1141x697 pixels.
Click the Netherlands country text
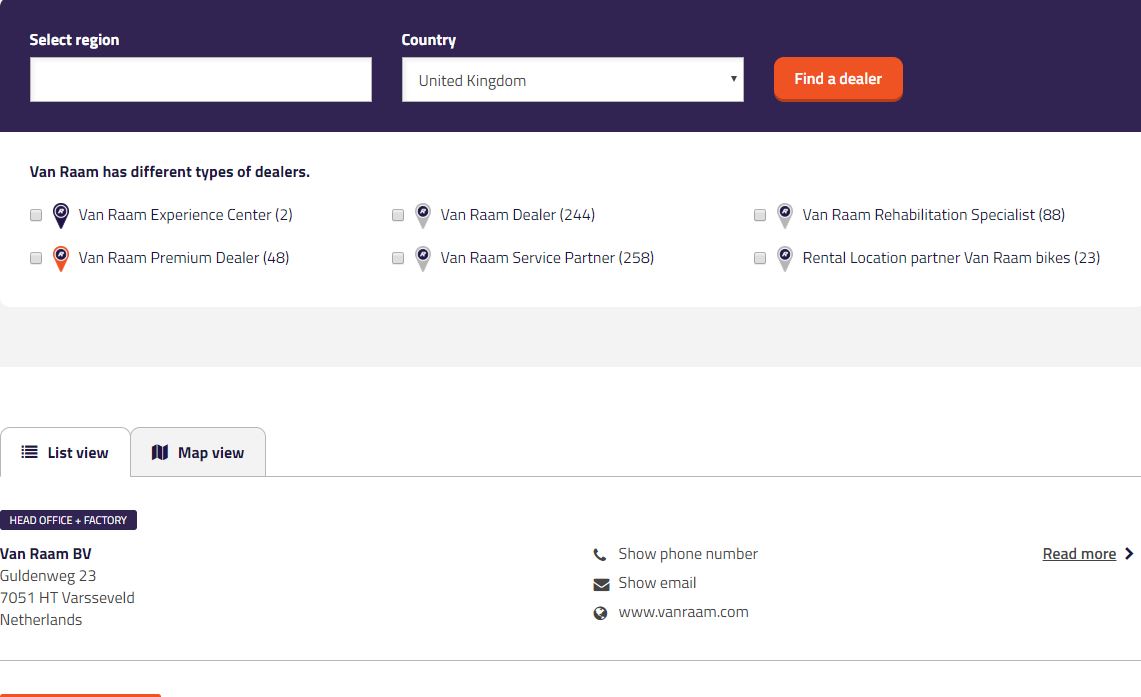click(41, 619)
